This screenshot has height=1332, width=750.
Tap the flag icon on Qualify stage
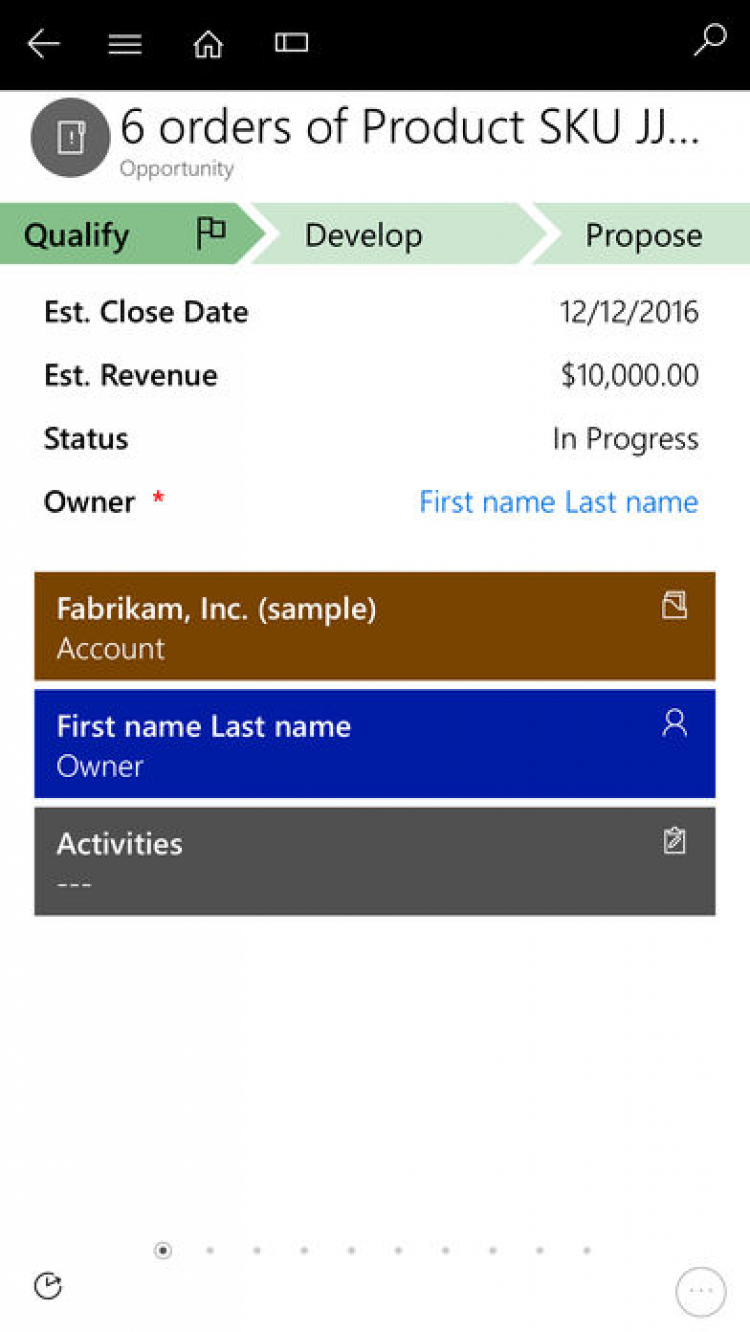pos(211,234)
